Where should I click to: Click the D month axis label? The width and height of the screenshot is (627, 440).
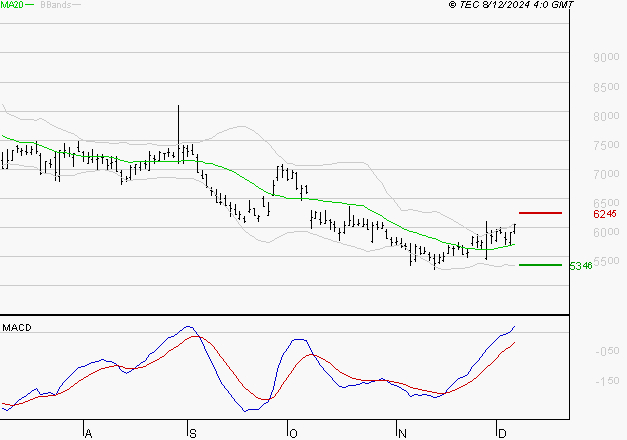(x=502, y=434)
